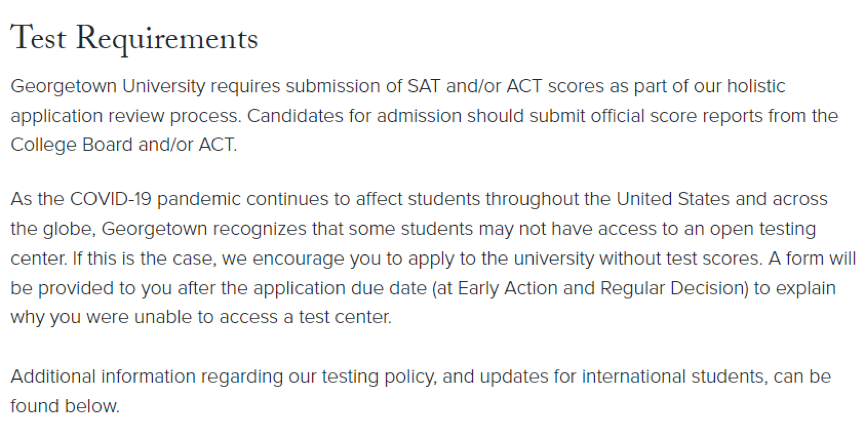Click the word 'globe'

(x=65, y=230)
